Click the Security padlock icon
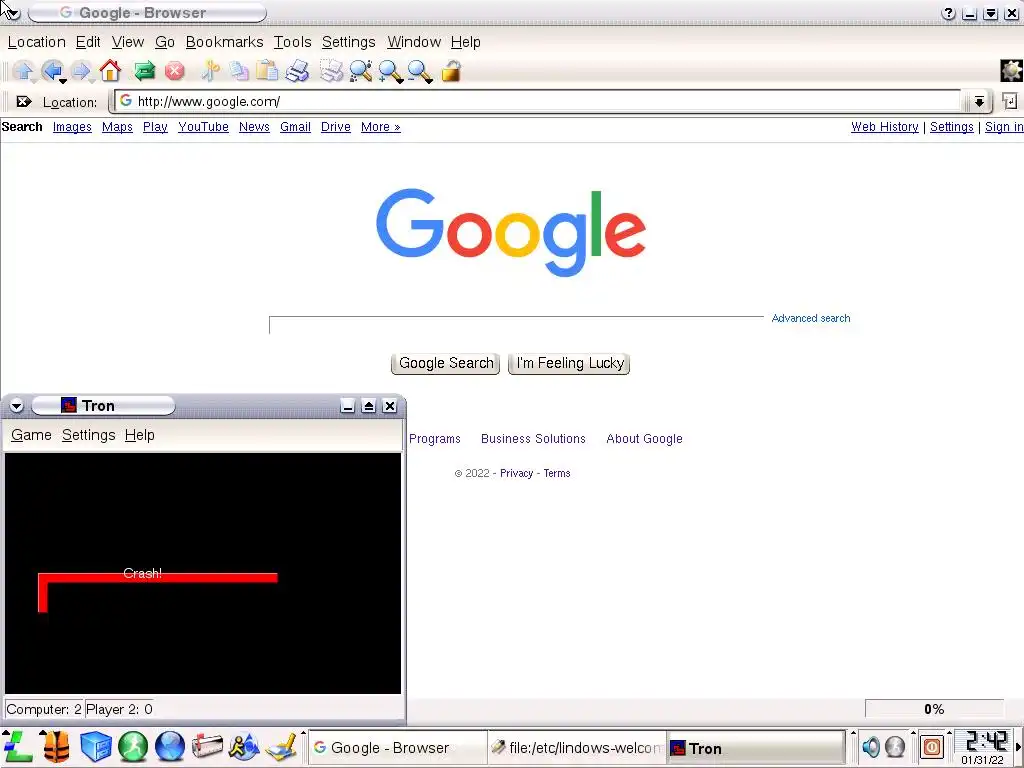The image size is (1024, 768). coord(451,71)
